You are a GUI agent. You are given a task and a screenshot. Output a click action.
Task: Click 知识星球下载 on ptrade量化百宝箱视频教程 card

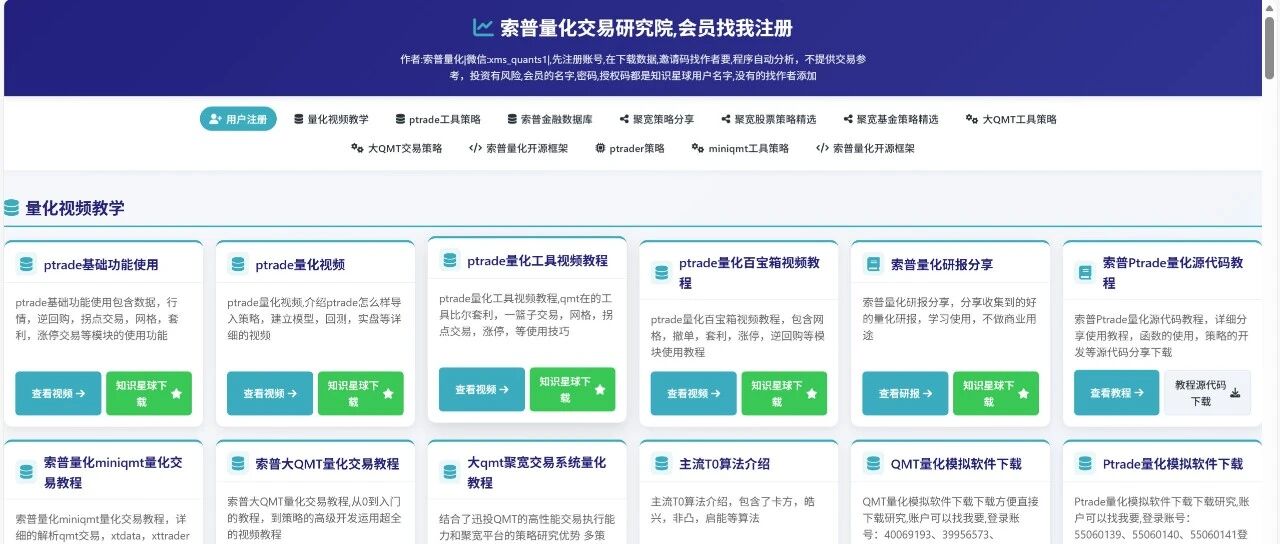784,393
